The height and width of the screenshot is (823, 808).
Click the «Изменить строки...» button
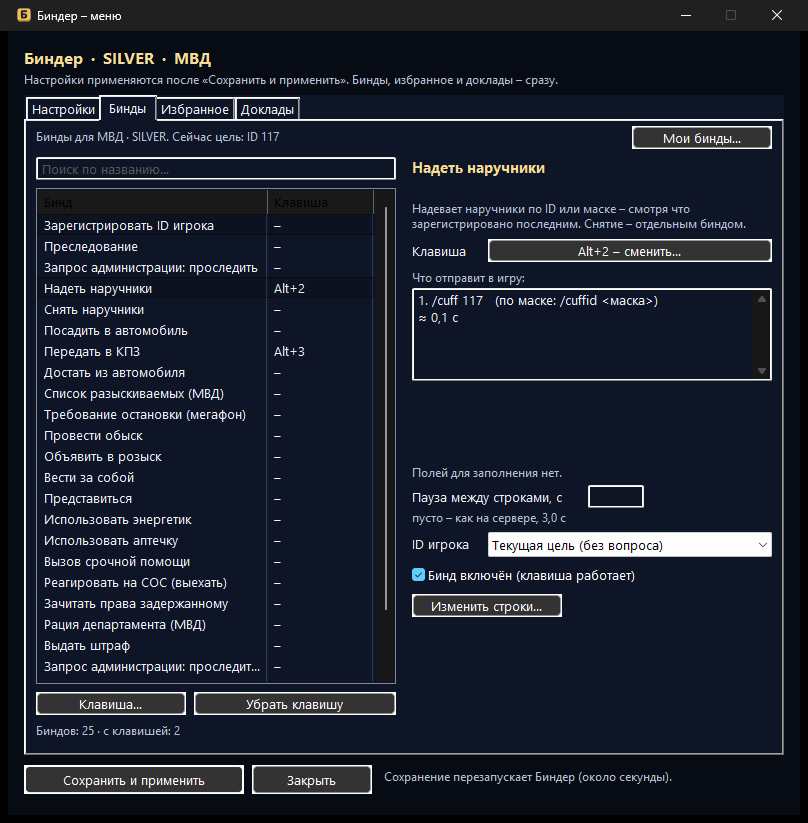click(x=487, y=606)
